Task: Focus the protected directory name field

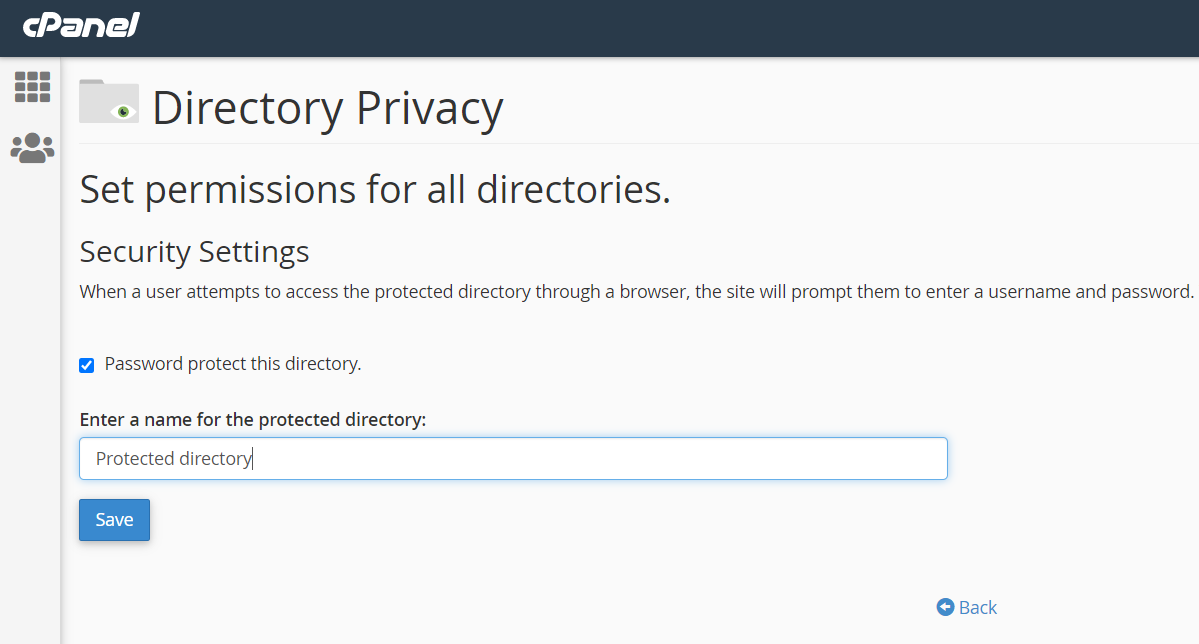Action: 600,459
